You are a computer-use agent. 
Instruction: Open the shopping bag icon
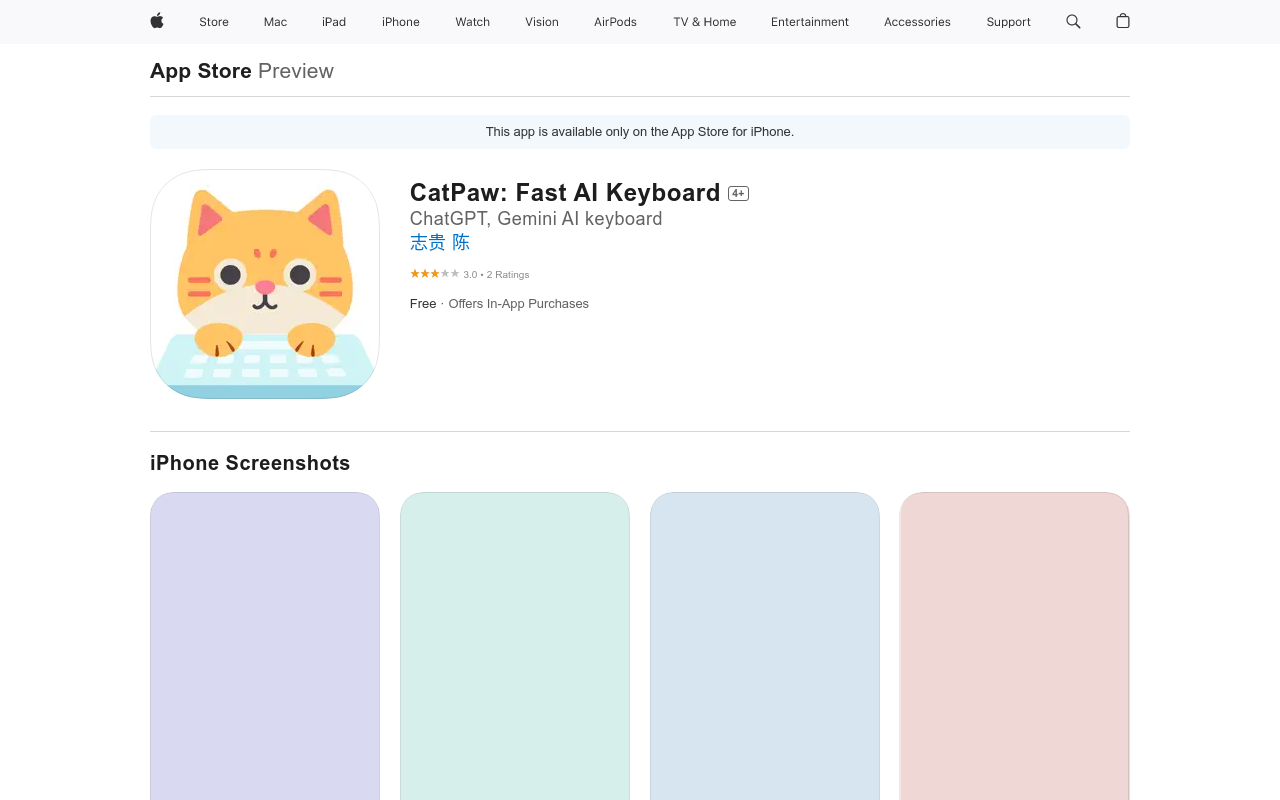1123,21
